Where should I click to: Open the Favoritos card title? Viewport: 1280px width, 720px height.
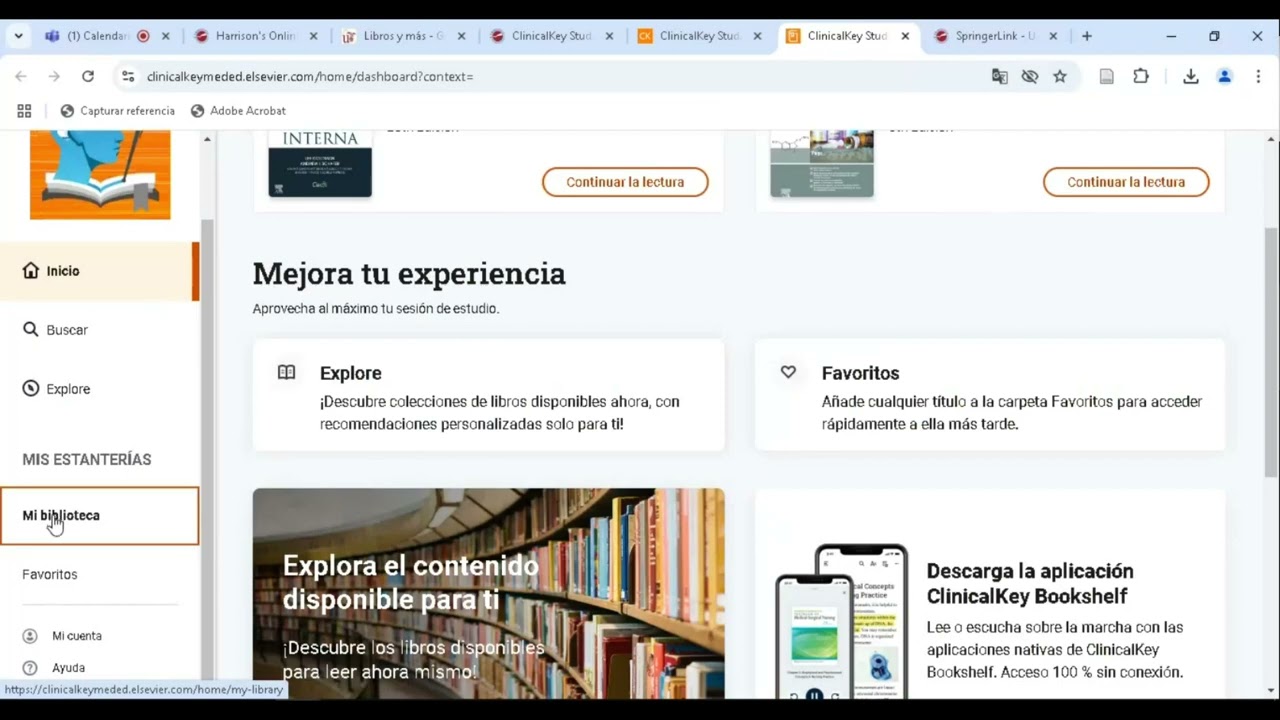click(860, 373)
